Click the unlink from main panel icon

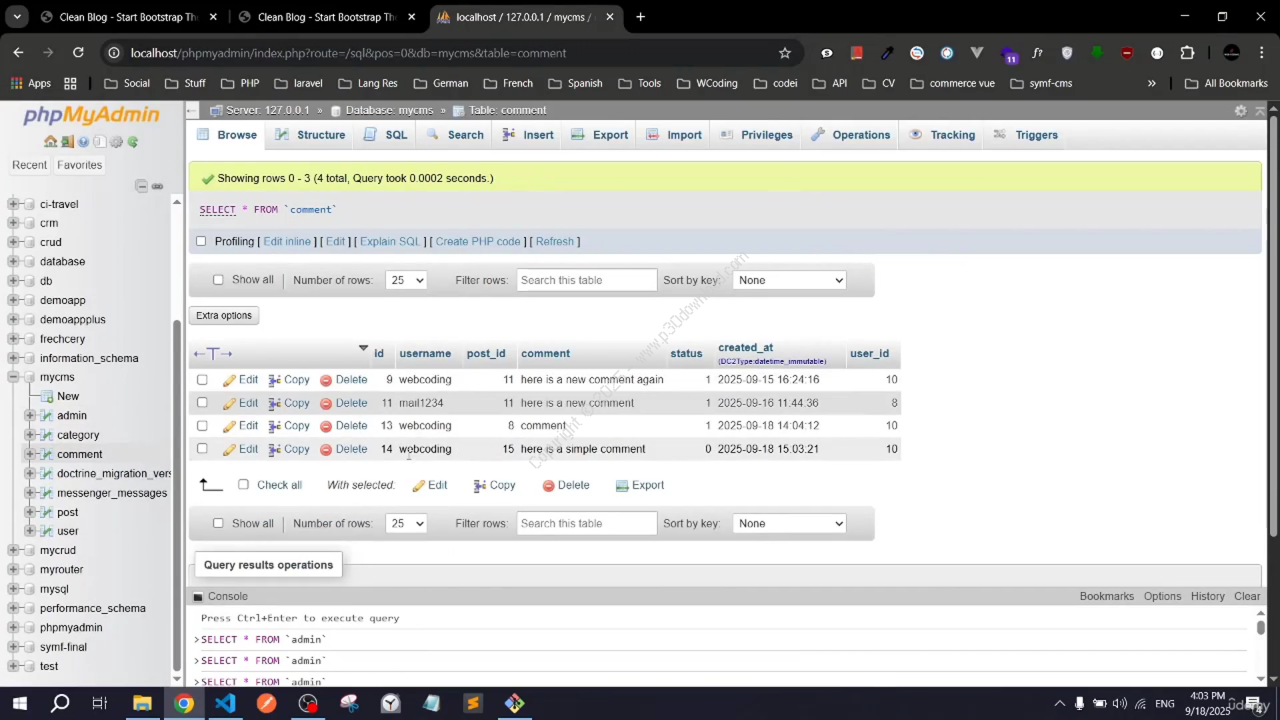click(x=157, y=186)
